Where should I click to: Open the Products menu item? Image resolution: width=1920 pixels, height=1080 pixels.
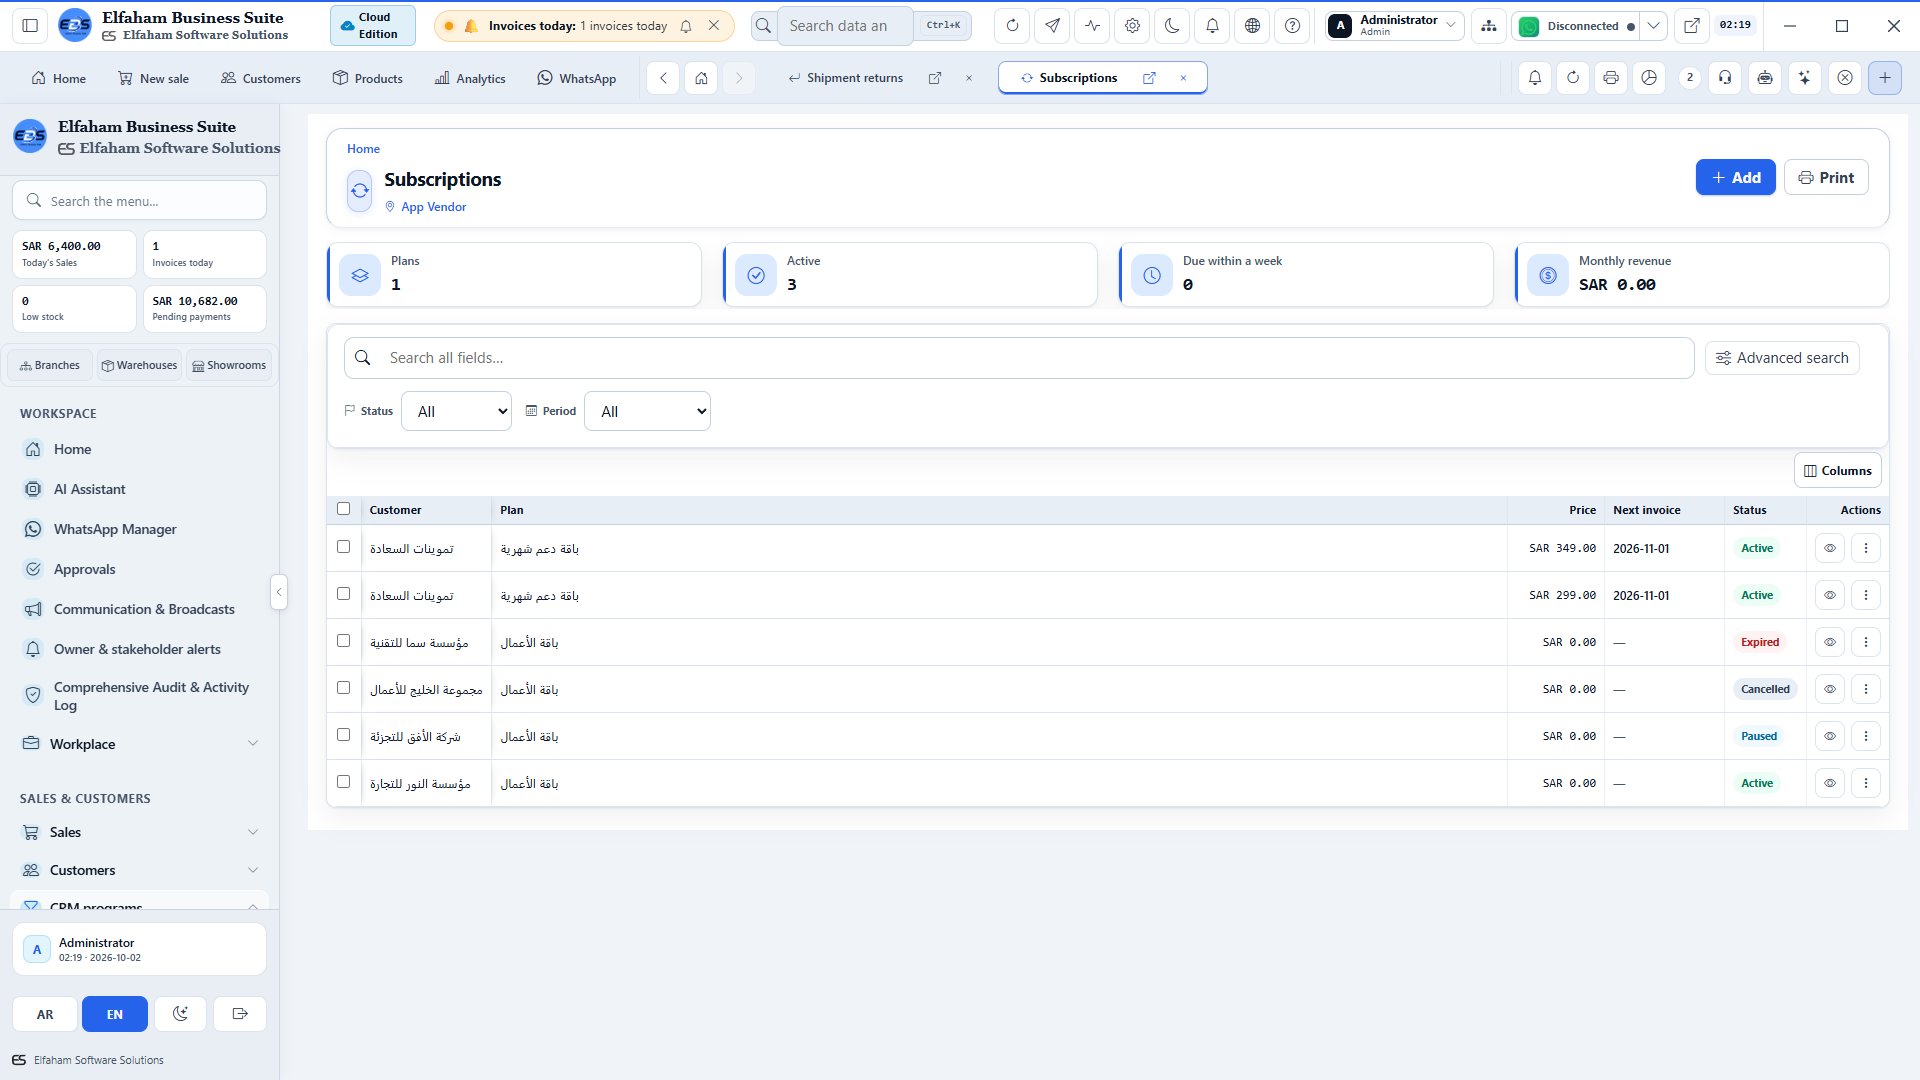coord(368,78)
